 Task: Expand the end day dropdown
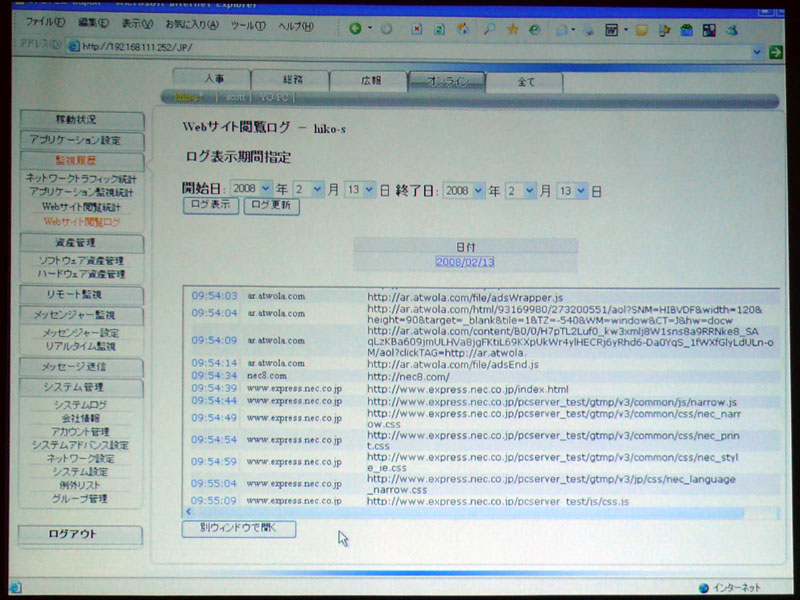click(581, 189)
